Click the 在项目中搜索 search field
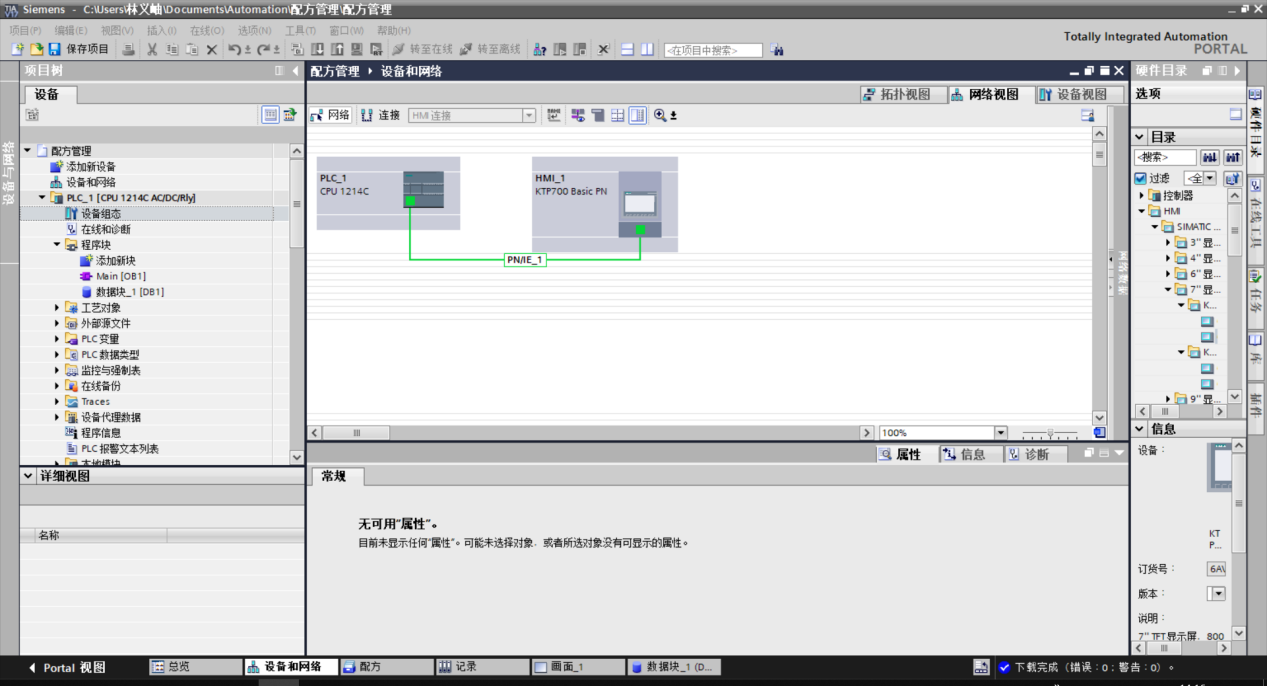1267x686 pixels. 713,50
